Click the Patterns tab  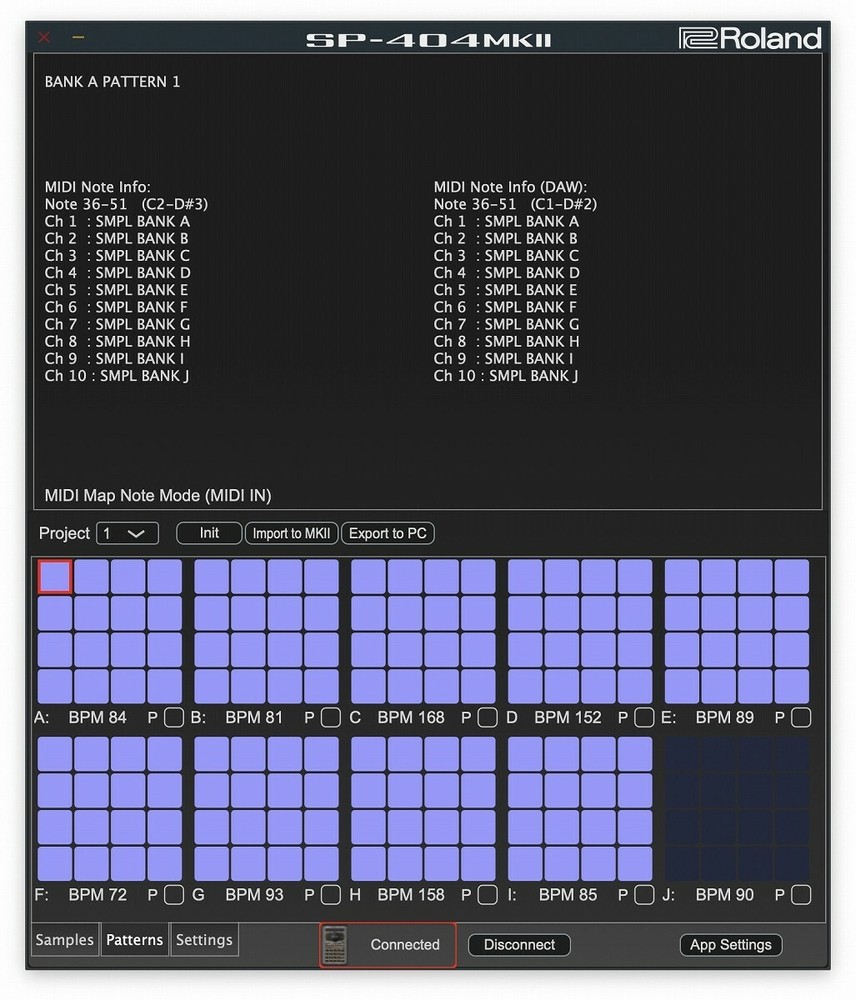(134, 940)
